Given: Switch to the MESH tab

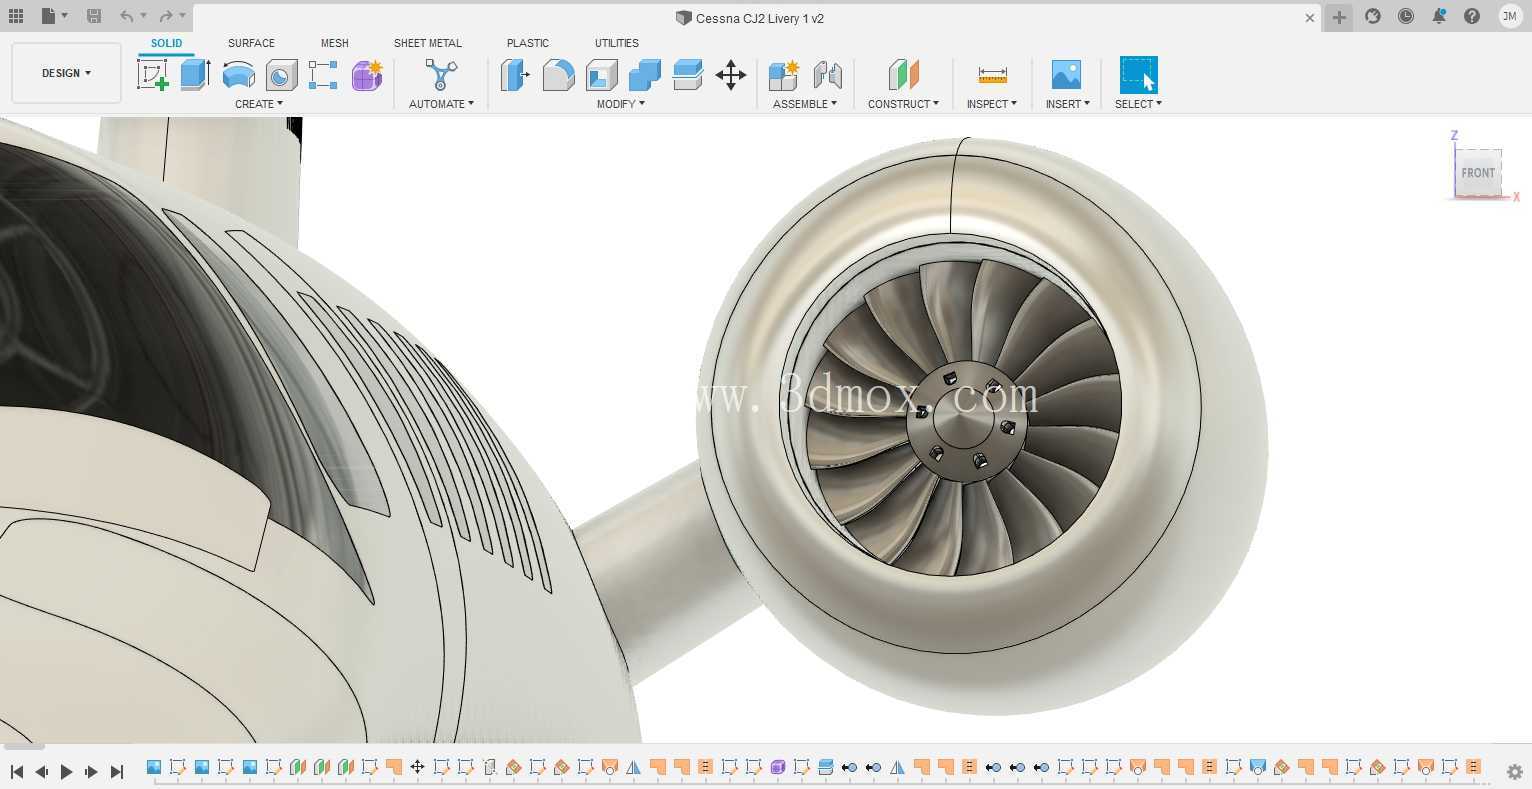Looking at the screenshot, I should click(335, 43).
